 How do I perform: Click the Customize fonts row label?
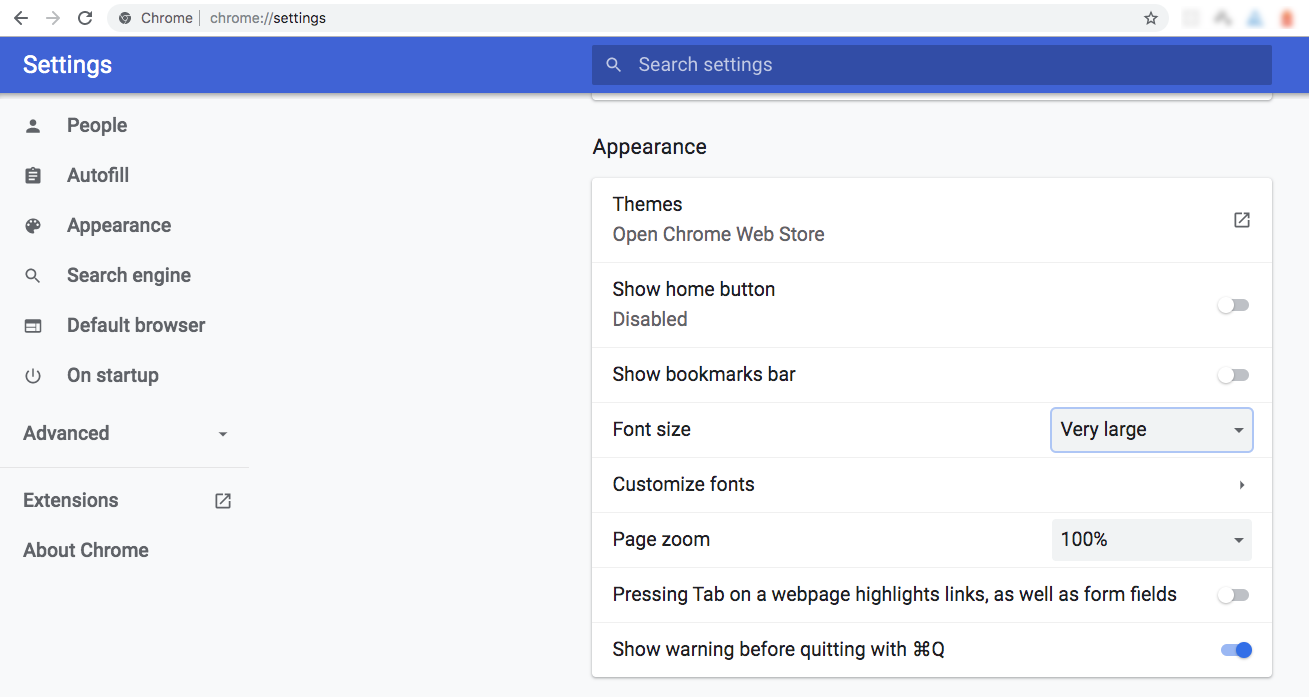(684, 485)
